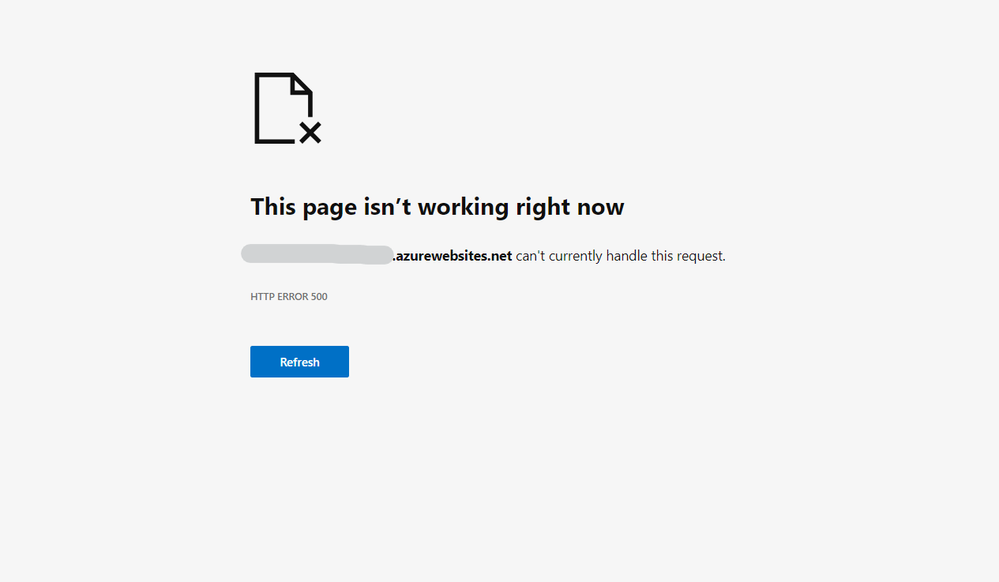Hit the blue Refresh button
This screenshot has height=582, width=999.
299,361
